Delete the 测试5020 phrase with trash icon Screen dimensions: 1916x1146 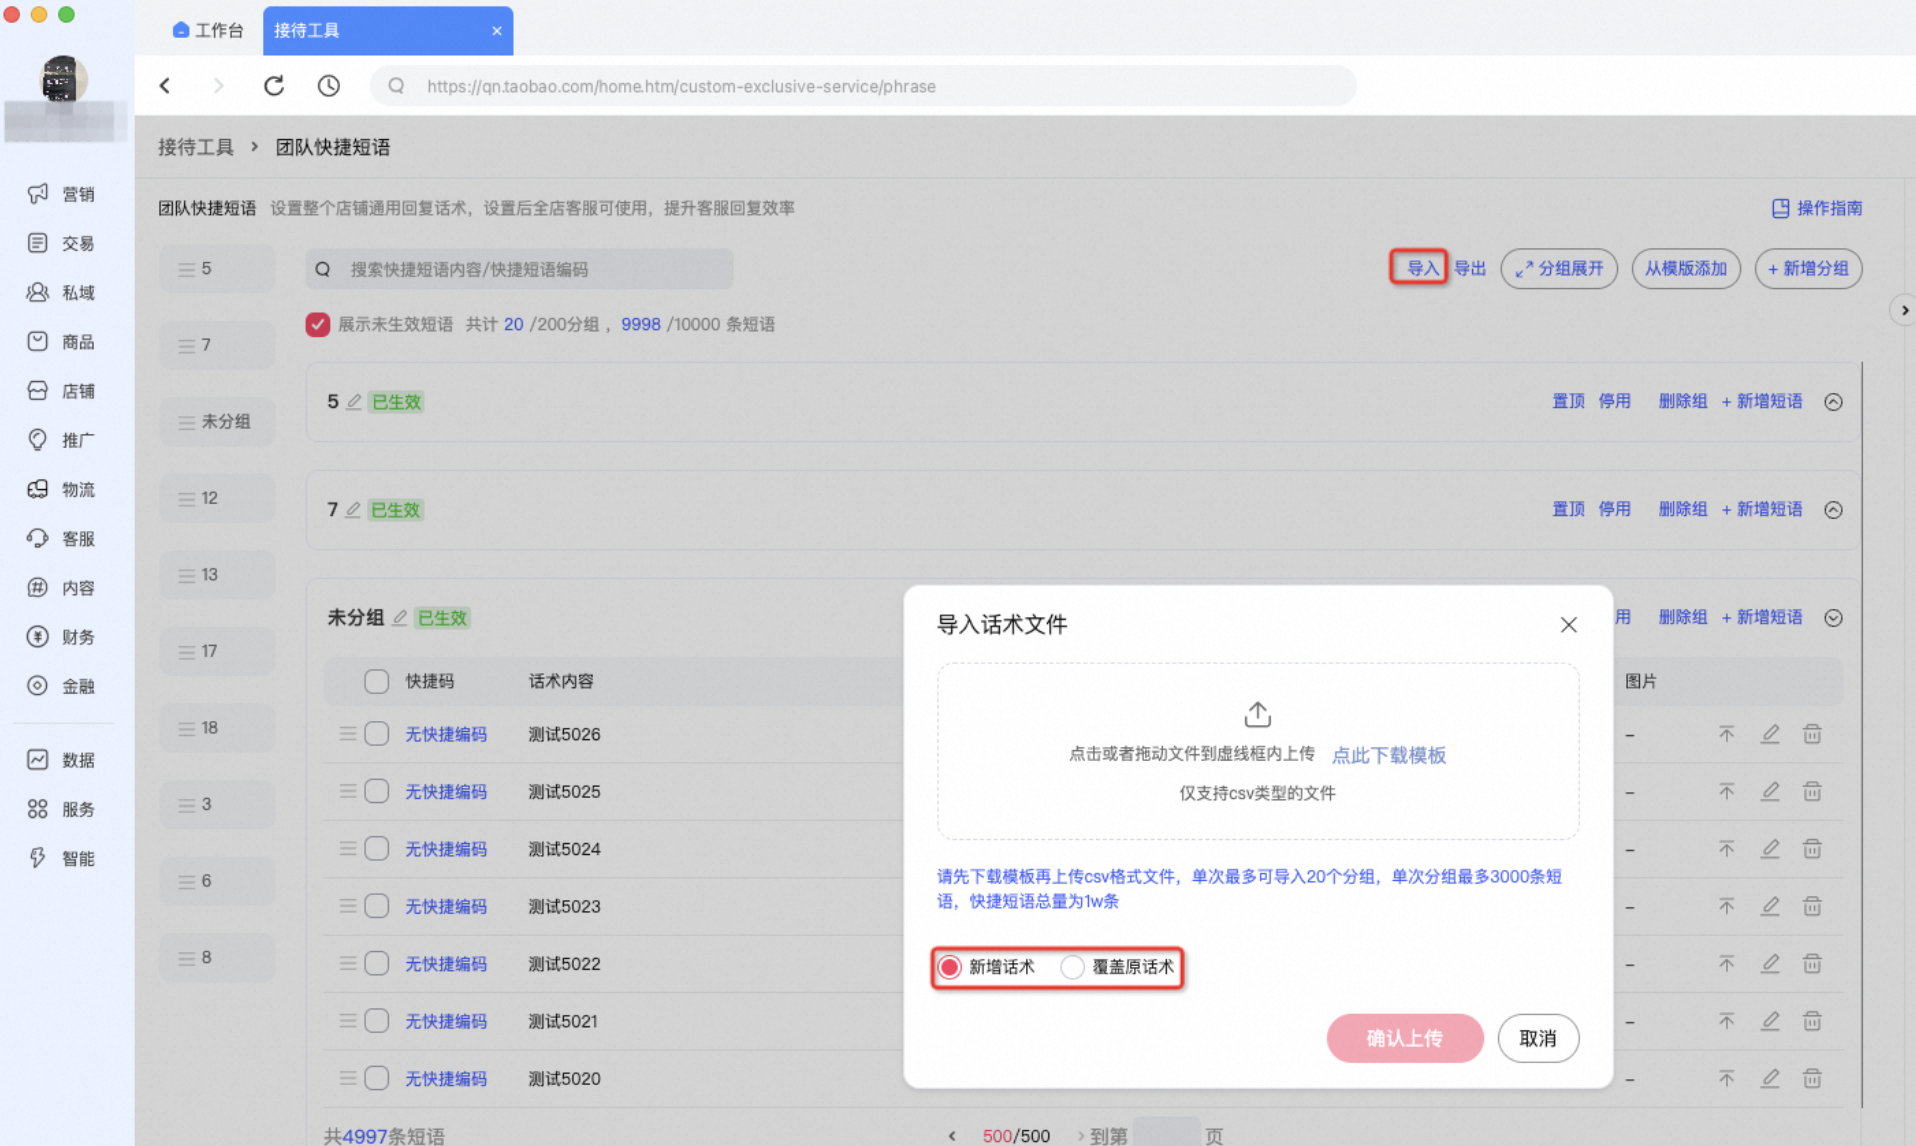[1812, 1078]
